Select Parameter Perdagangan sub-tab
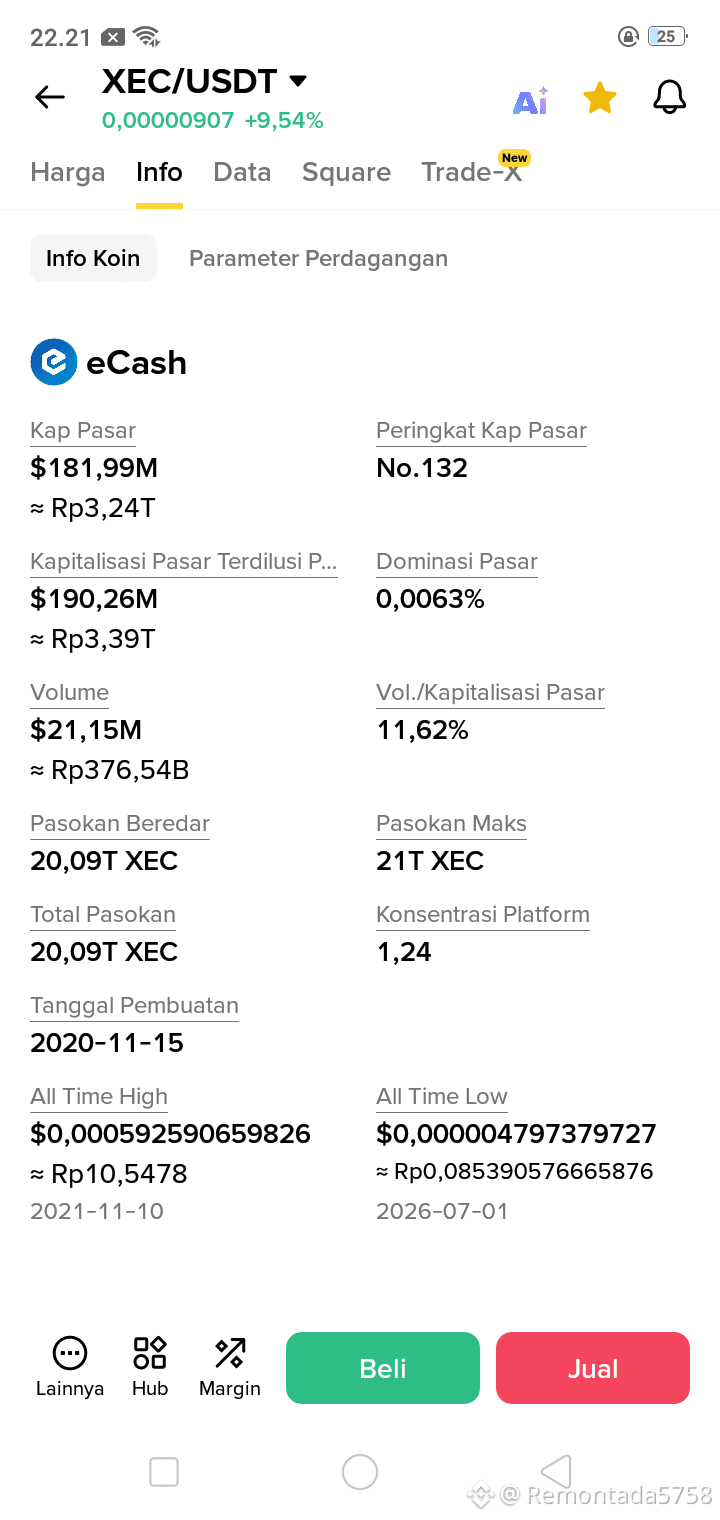This screenshot has width=720, height=1520. [x=318, y=258]
